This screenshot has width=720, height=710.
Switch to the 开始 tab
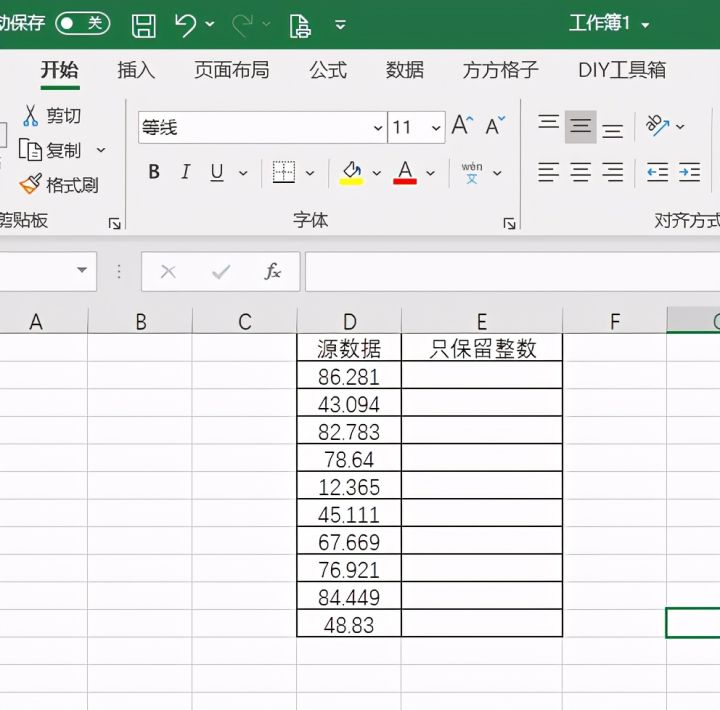[60, 70]
